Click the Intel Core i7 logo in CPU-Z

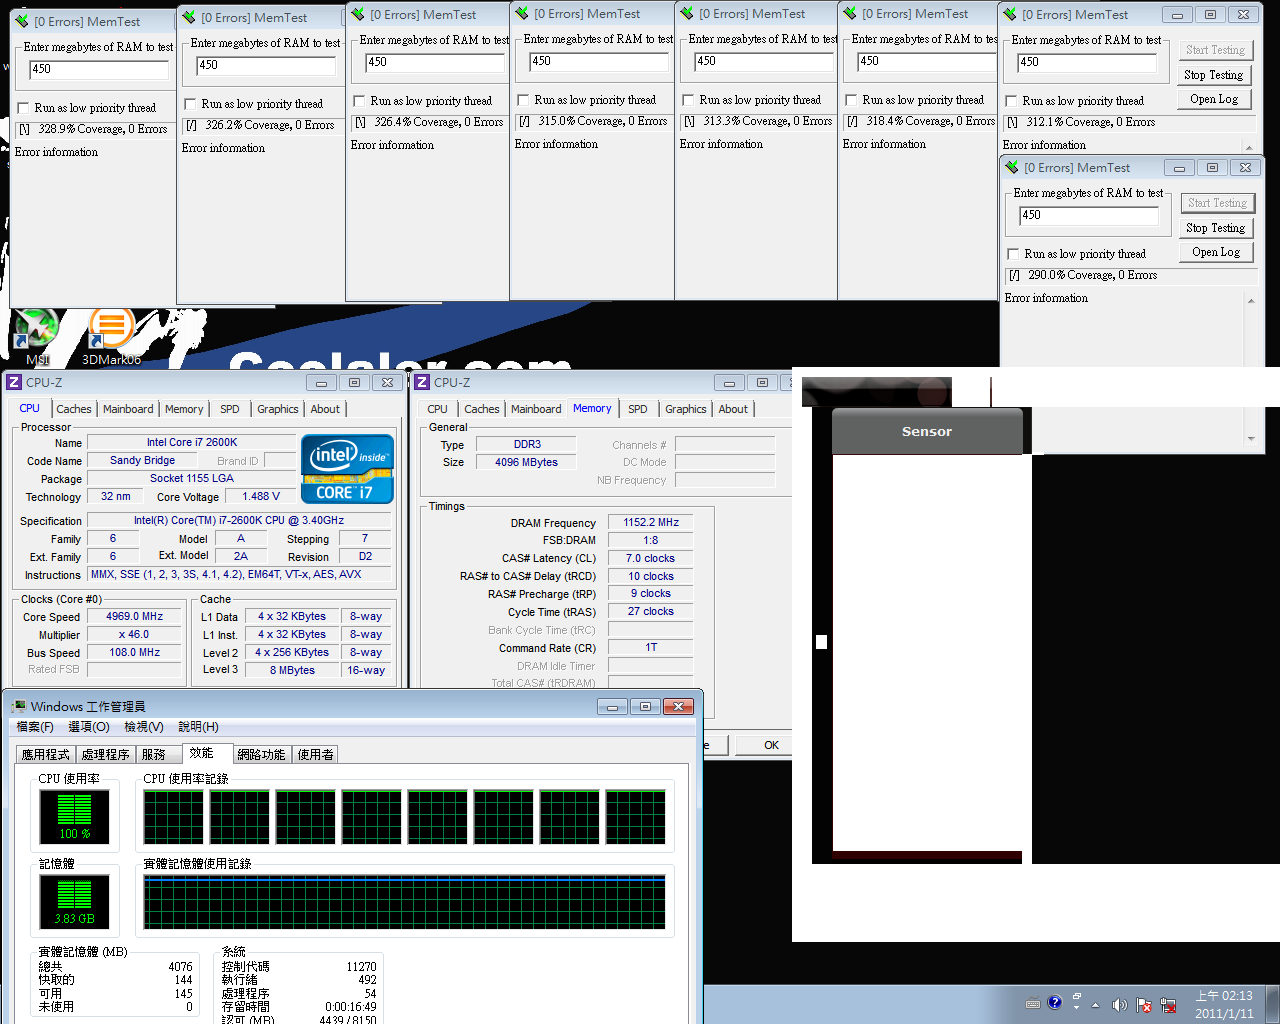click(347, 468)
